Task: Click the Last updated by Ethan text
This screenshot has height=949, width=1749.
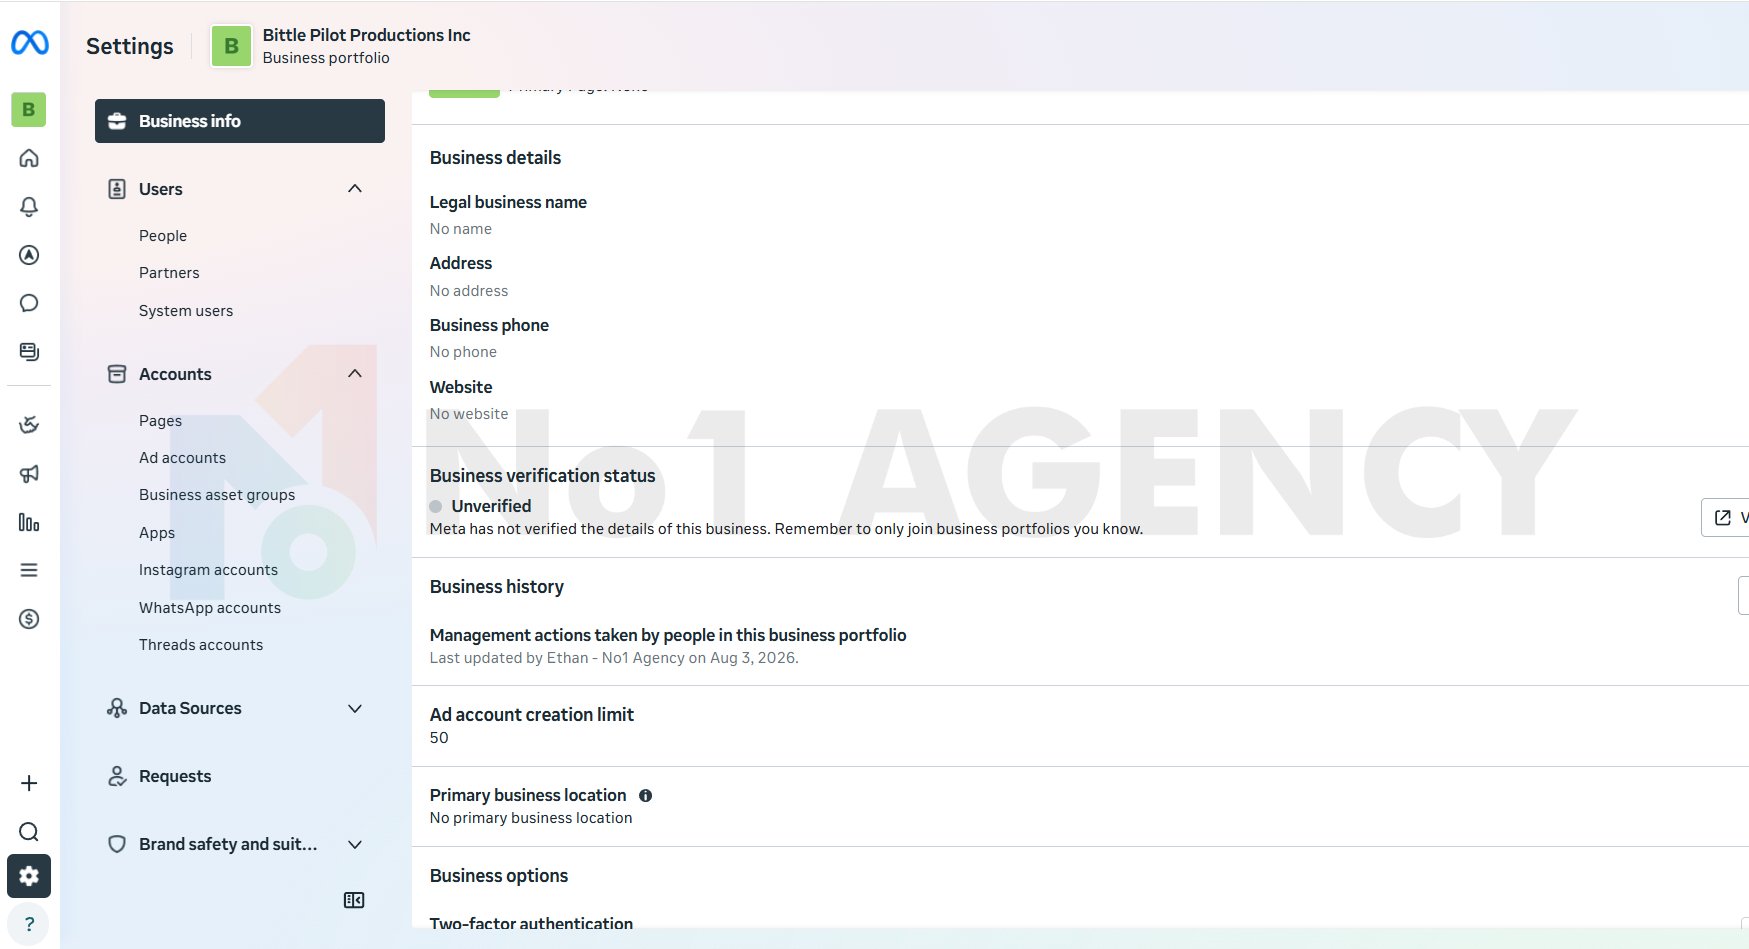Action: [x=614, y=658]
